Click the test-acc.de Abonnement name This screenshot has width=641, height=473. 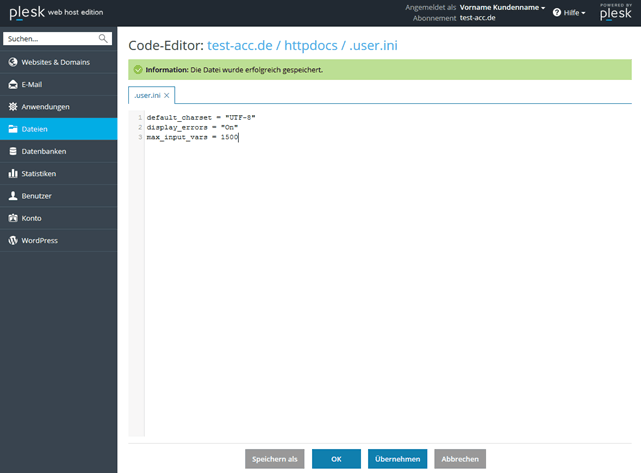[x=477, y=18]
